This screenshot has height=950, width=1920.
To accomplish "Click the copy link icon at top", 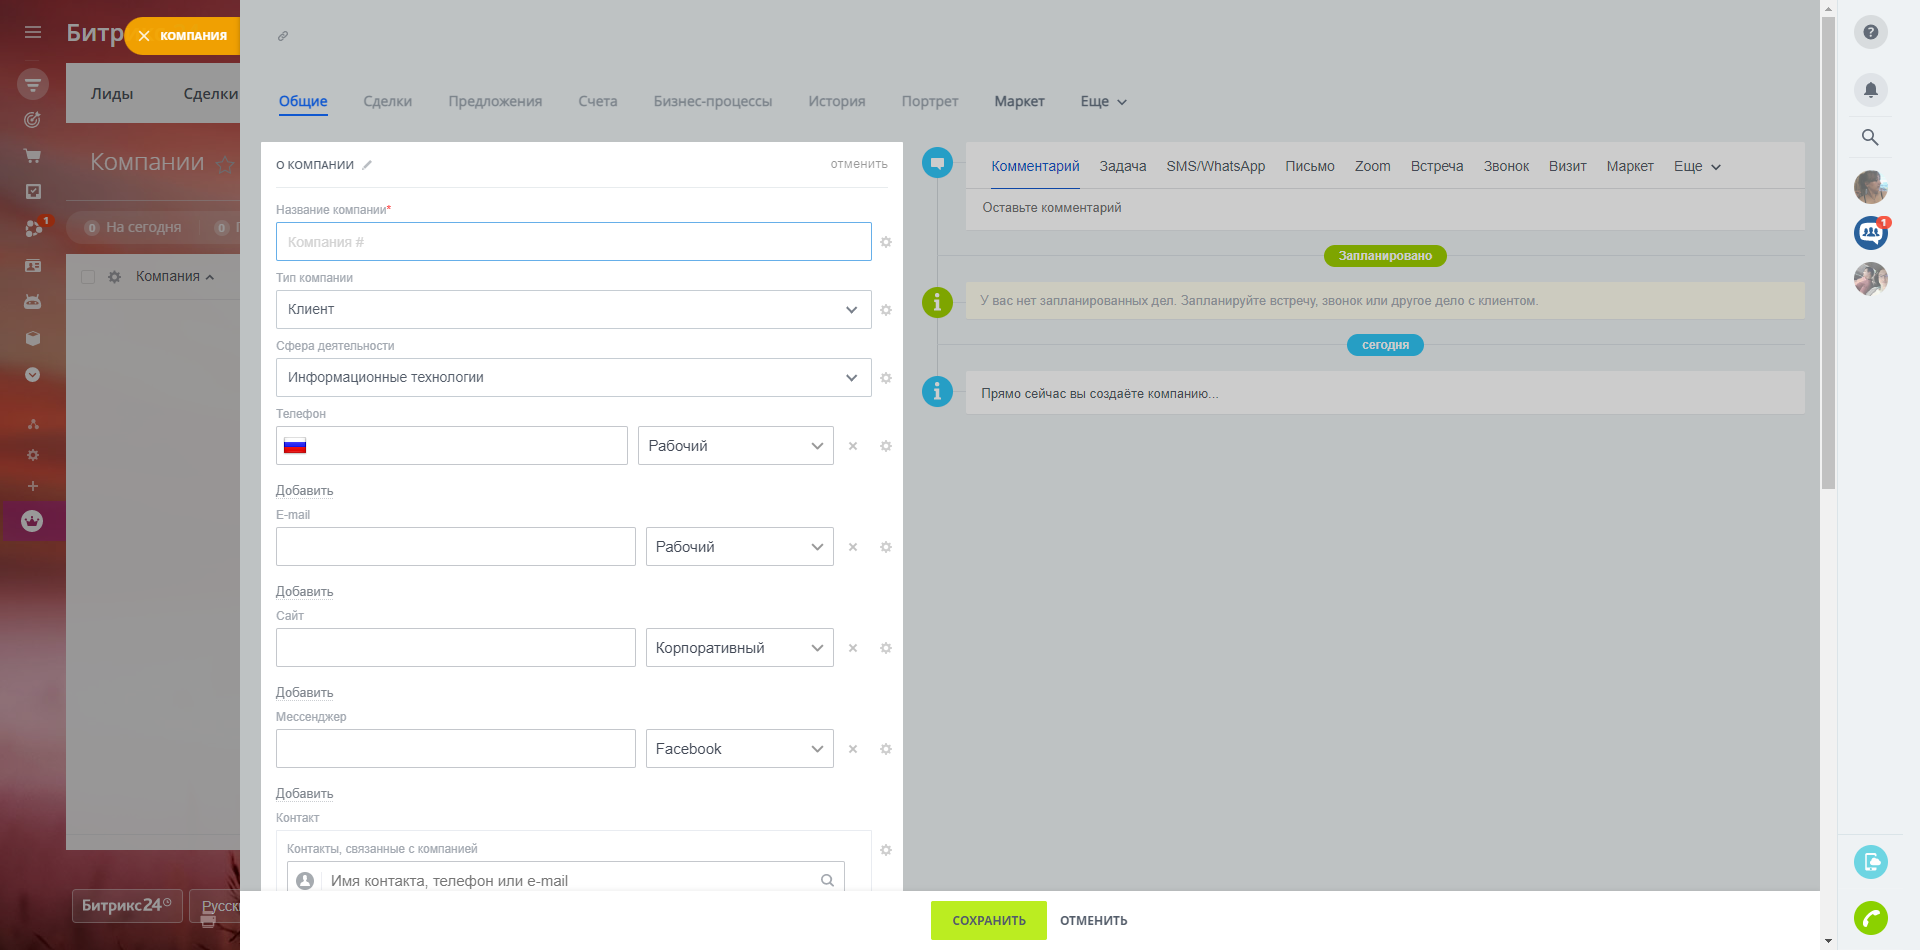I will pos(283,36).
